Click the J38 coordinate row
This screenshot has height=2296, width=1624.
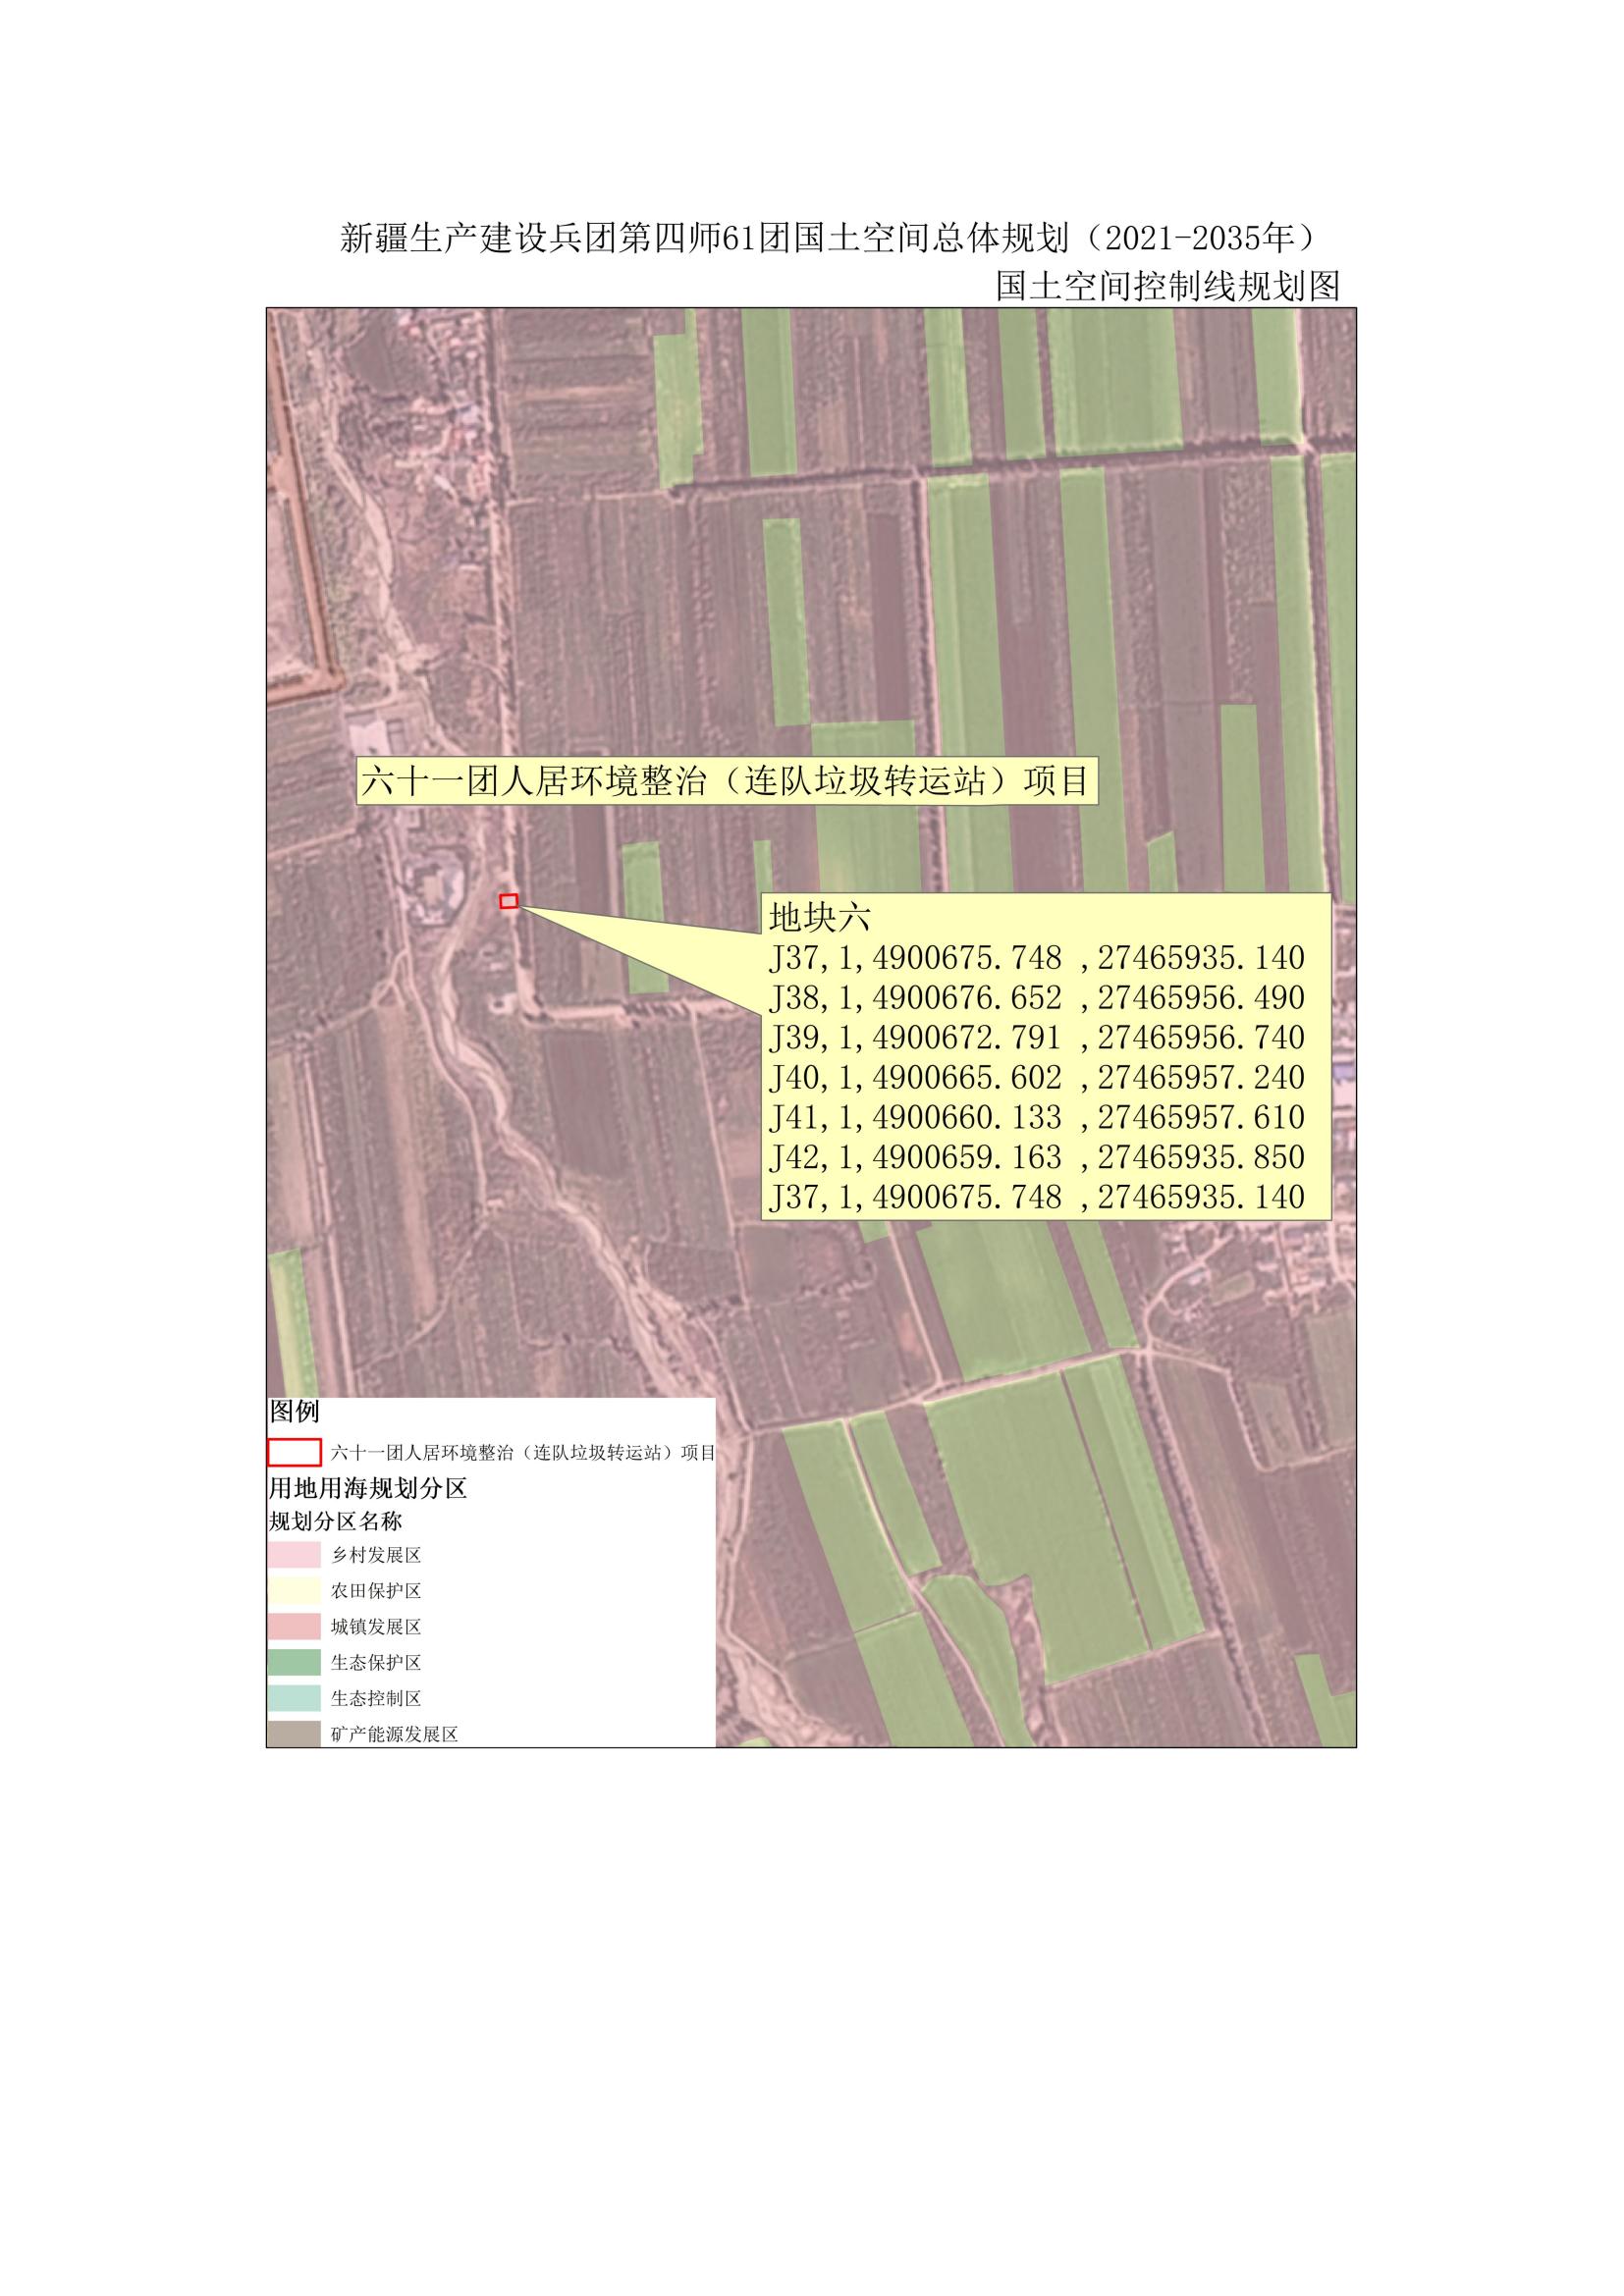[x=1036, y=998]
